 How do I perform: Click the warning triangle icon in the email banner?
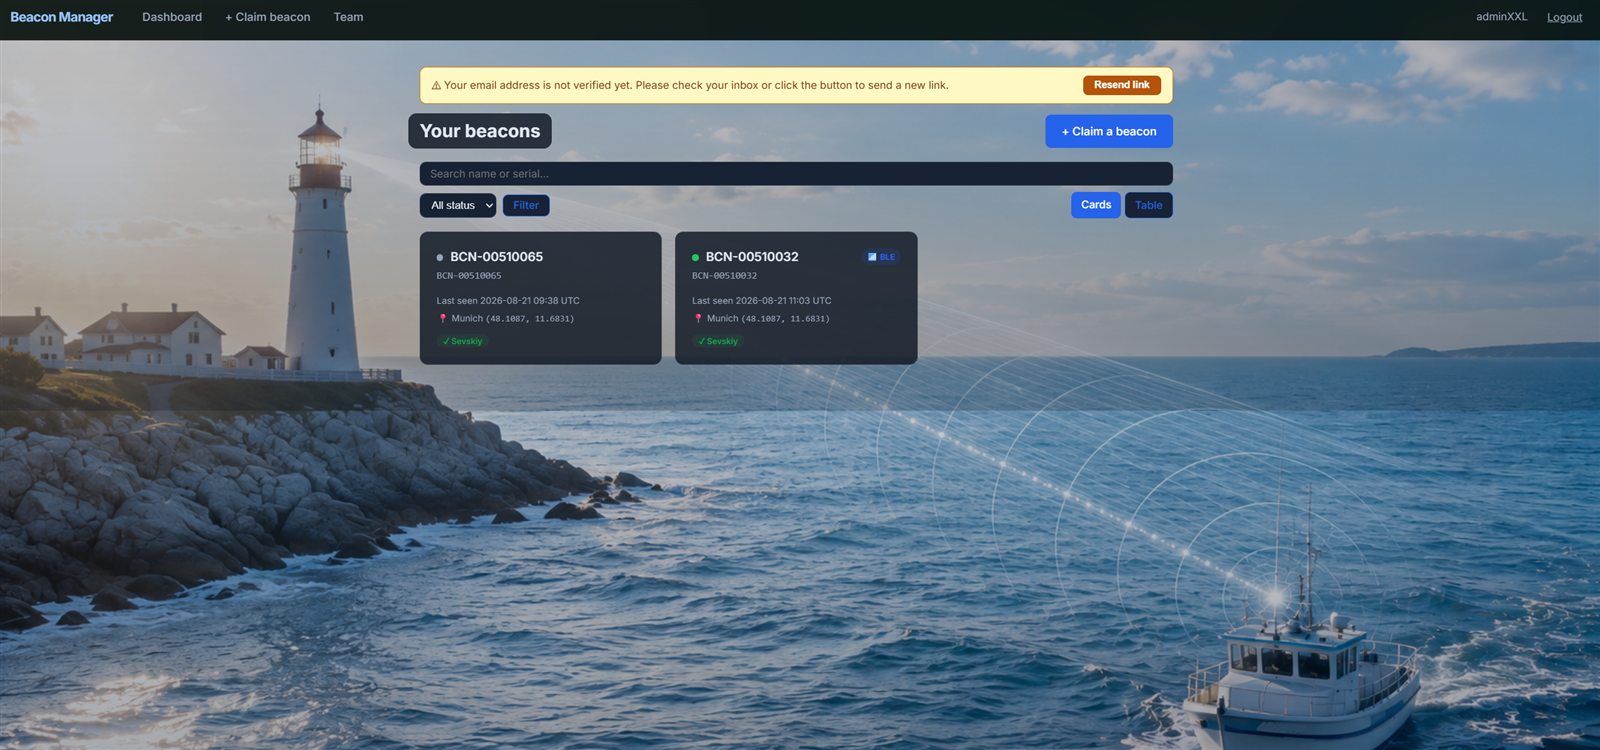(x=436, y=86)
